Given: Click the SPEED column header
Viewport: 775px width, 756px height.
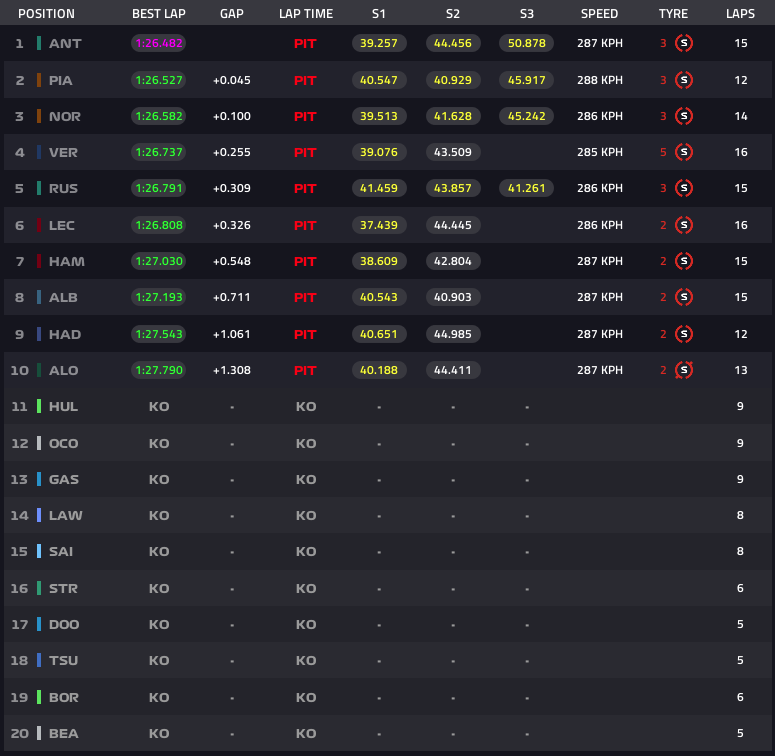Looking at the screenshot, I should 599,14.
